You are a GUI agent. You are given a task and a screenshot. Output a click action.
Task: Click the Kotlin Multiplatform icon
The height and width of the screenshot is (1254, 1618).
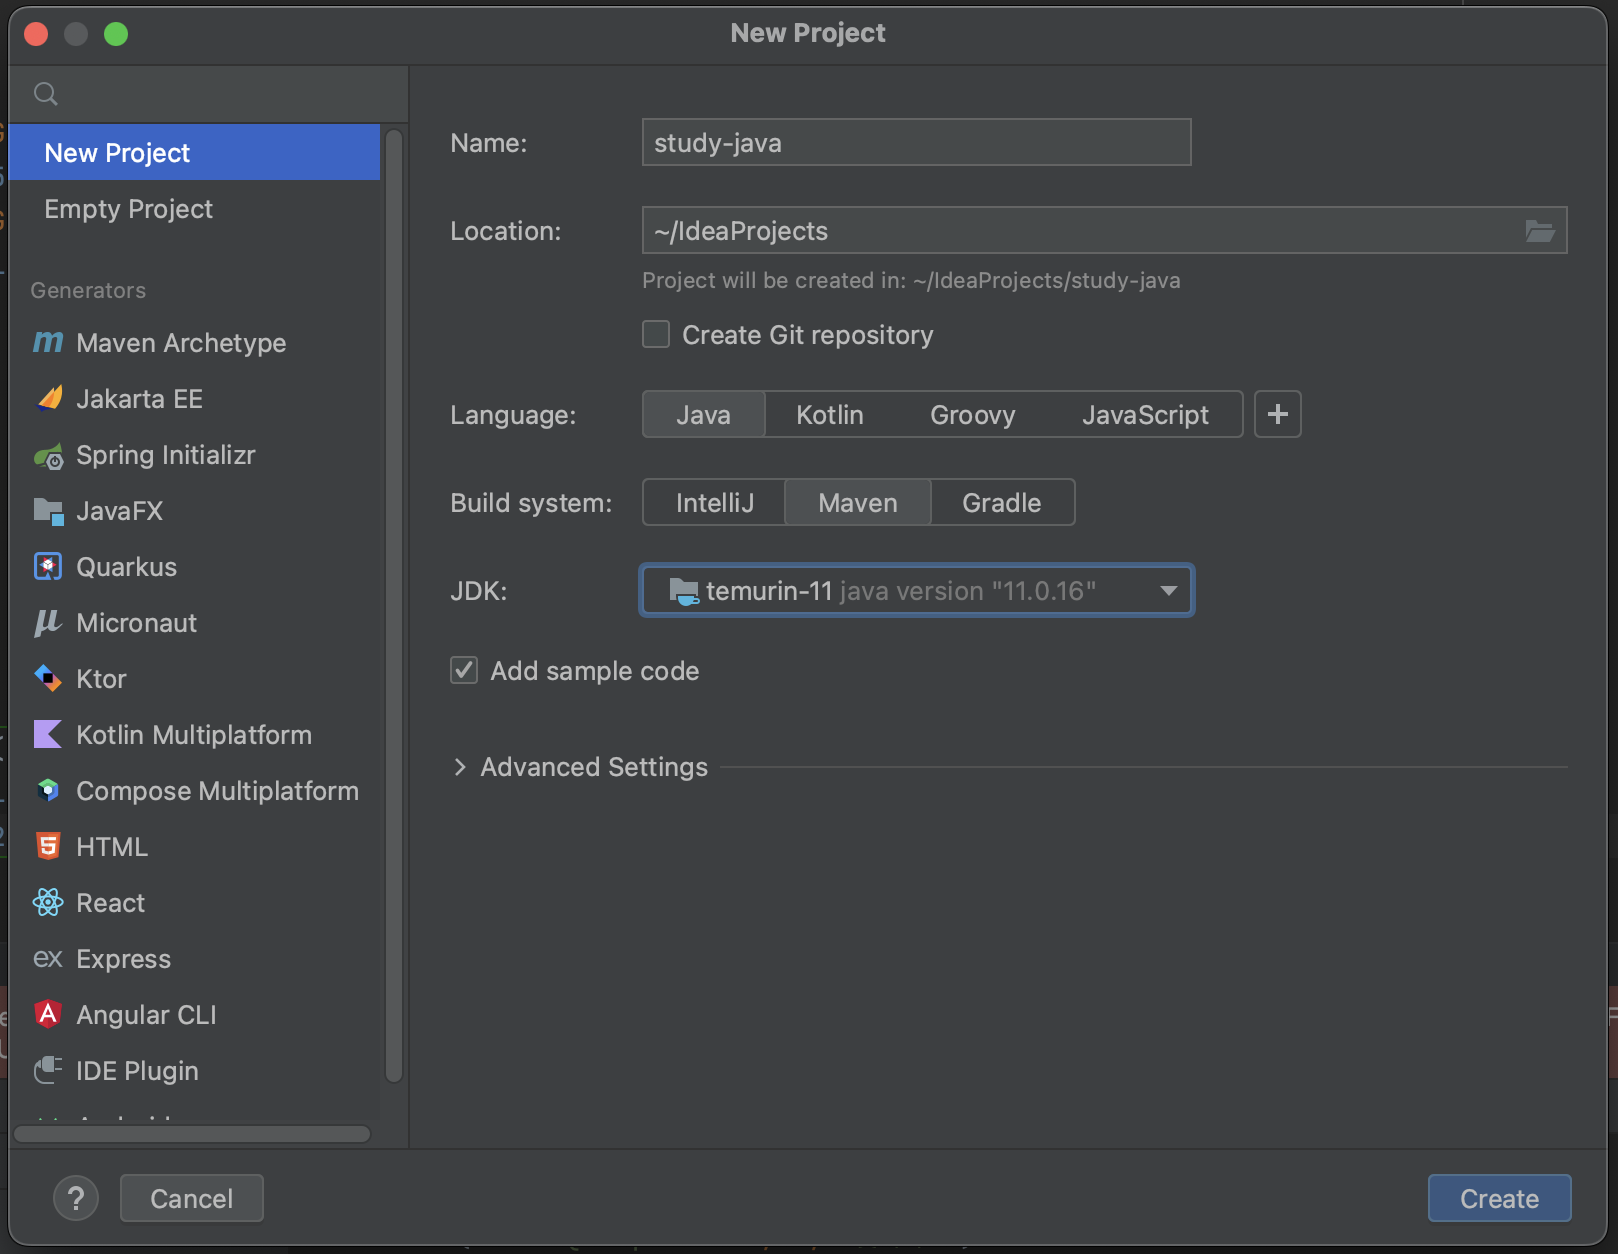pos(48,734)
